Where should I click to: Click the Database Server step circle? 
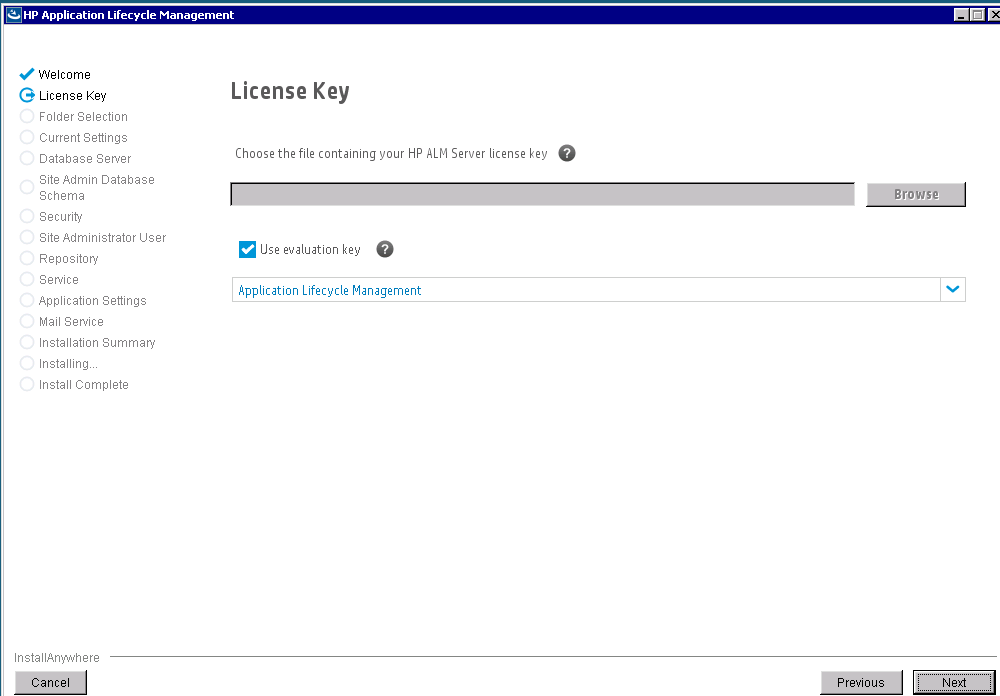tap(27, 158)
